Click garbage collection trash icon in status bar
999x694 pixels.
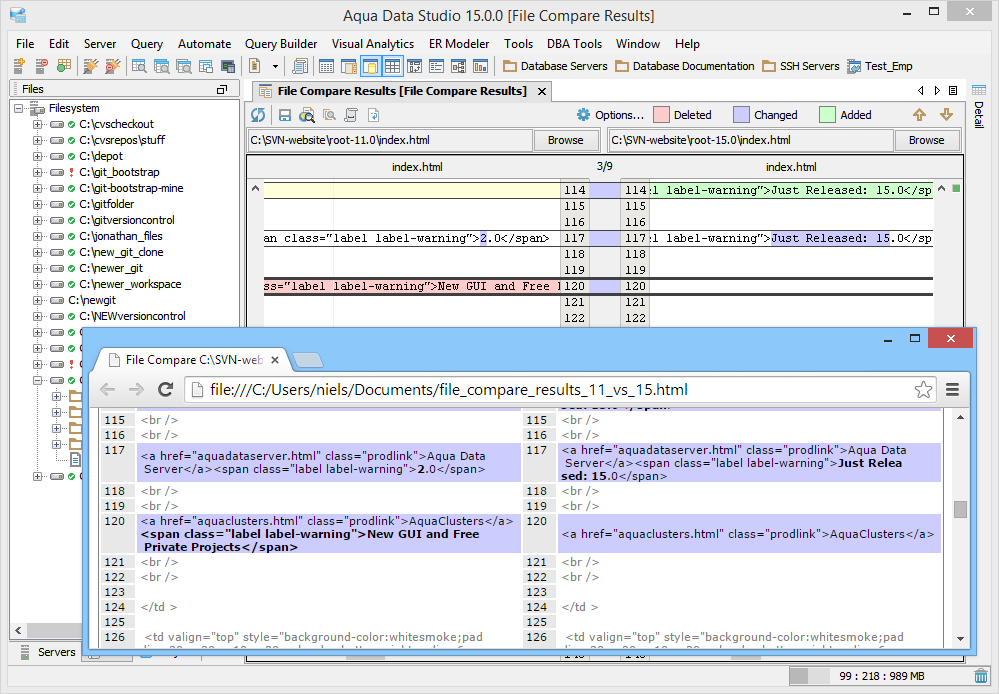(x=980, y=677)
